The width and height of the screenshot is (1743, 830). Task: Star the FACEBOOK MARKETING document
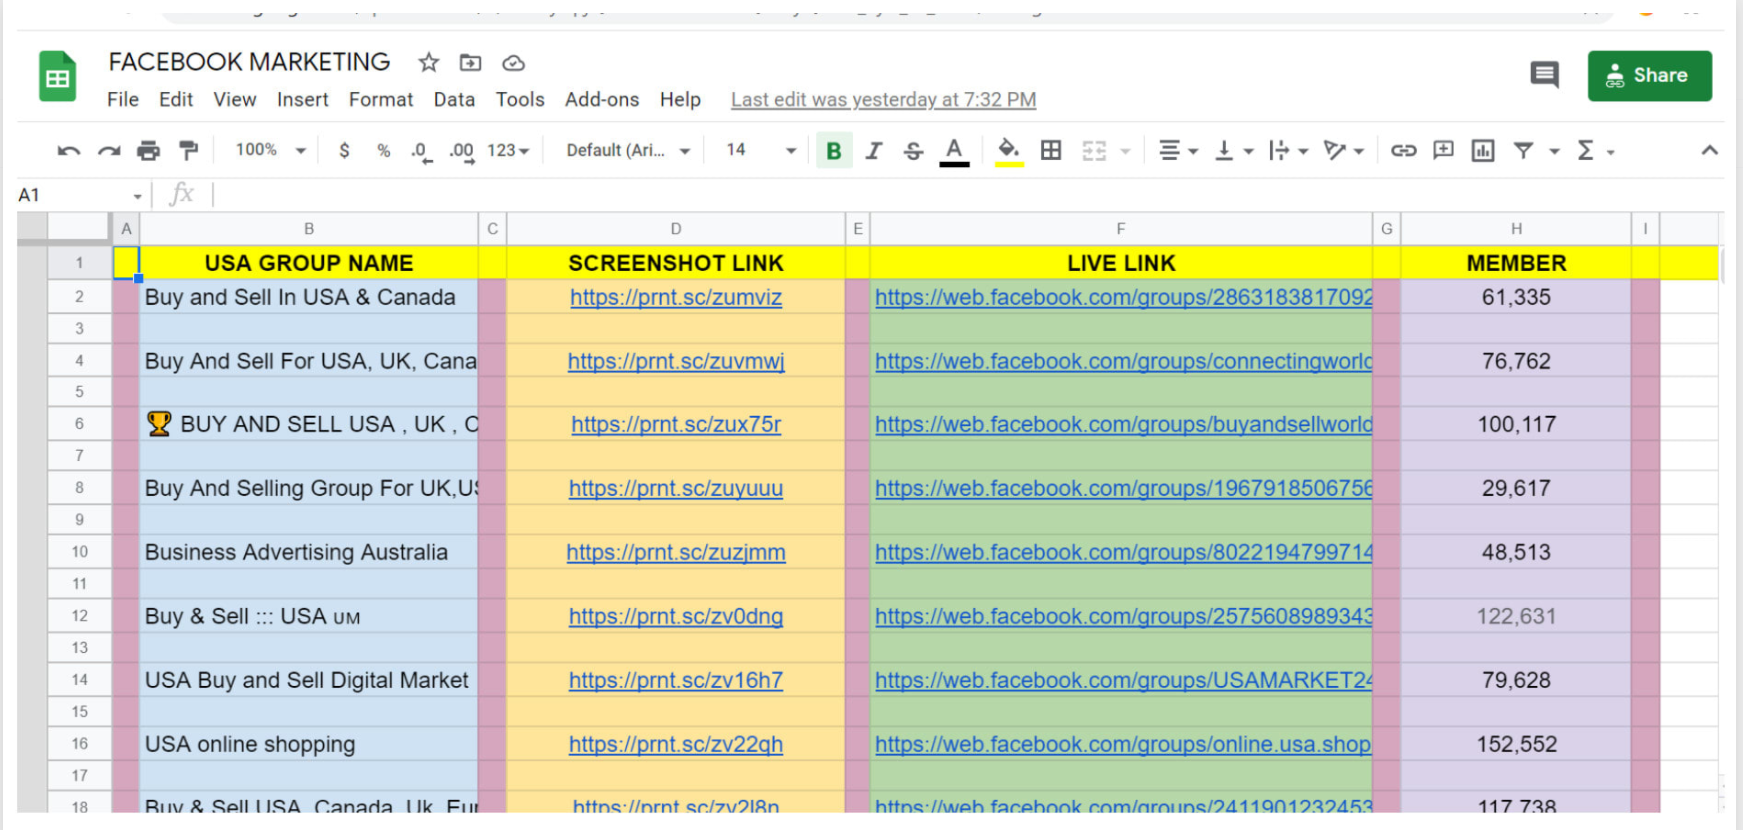click(x=429, y=63)
